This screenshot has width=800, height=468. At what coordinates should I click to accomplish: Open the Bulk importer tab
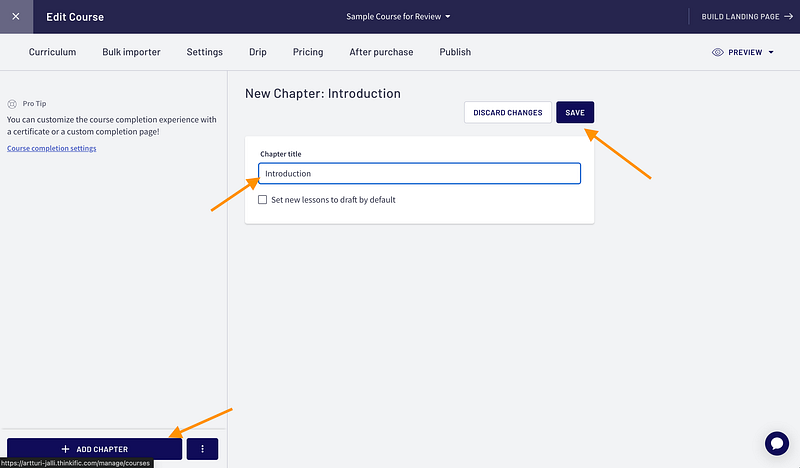click(x=131, y=52)
